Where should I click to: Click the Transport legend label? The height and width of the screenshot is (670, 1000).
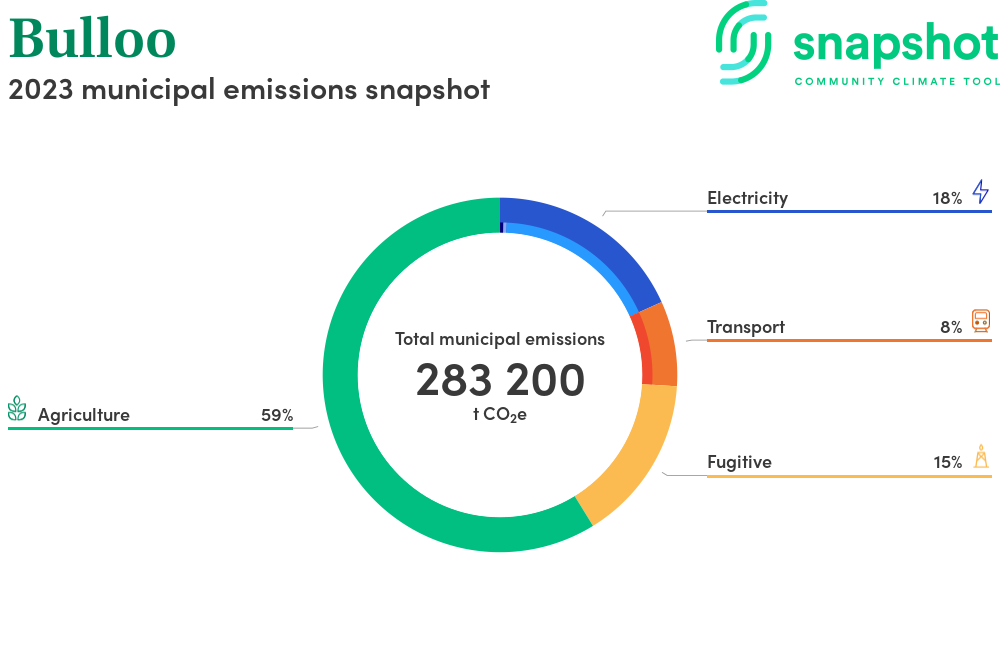click(x=745, y=327)
